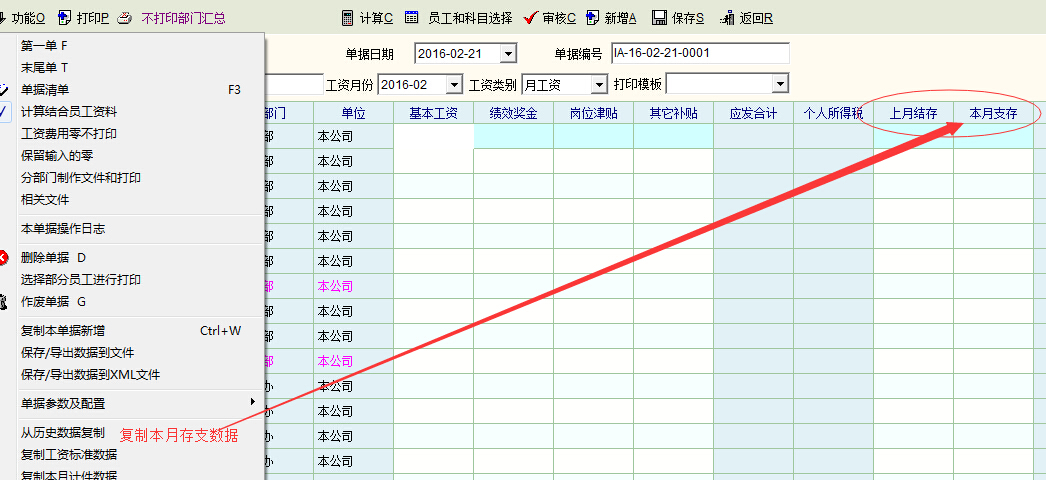Click the floppy disk 保存S icon
The image size is (1046, 480).
click(x=659, y=18)
